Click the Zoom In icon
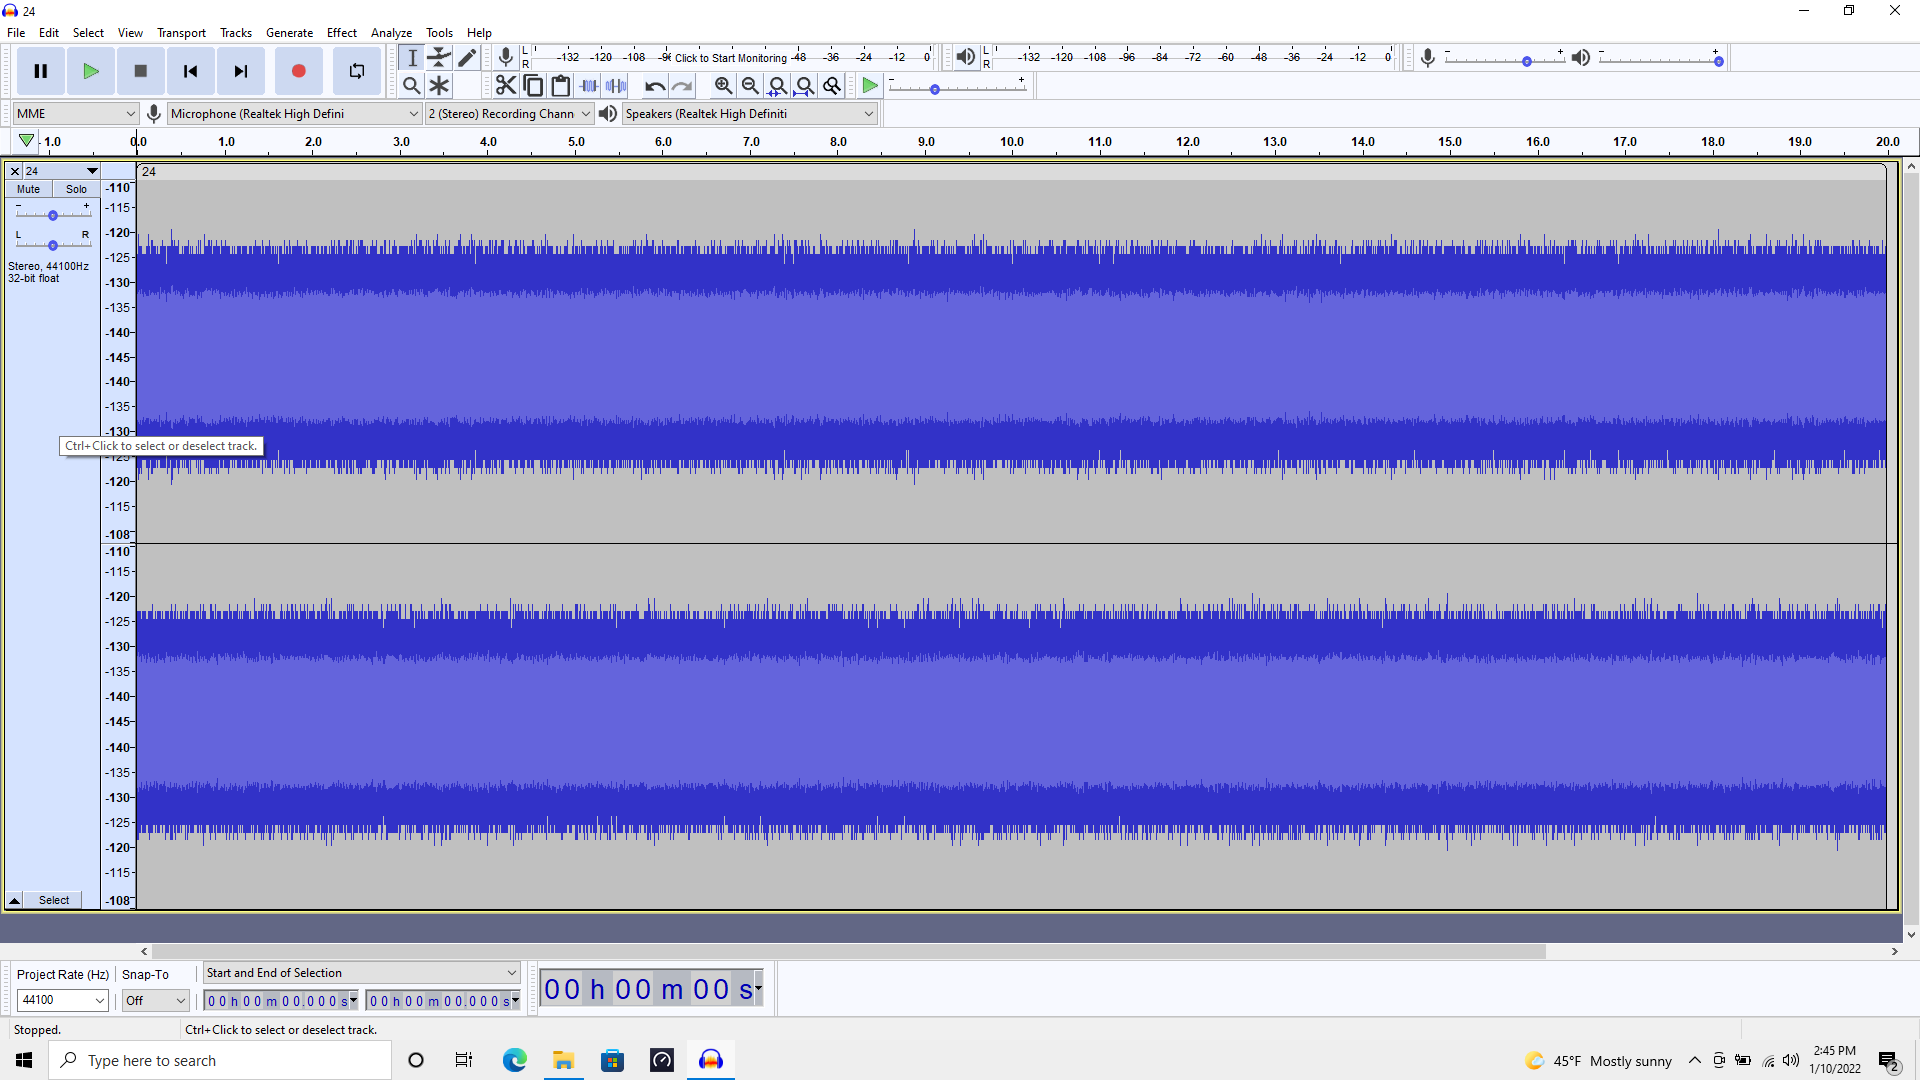This screenshot has height=1080, width=1920. [x=723, y=85]
